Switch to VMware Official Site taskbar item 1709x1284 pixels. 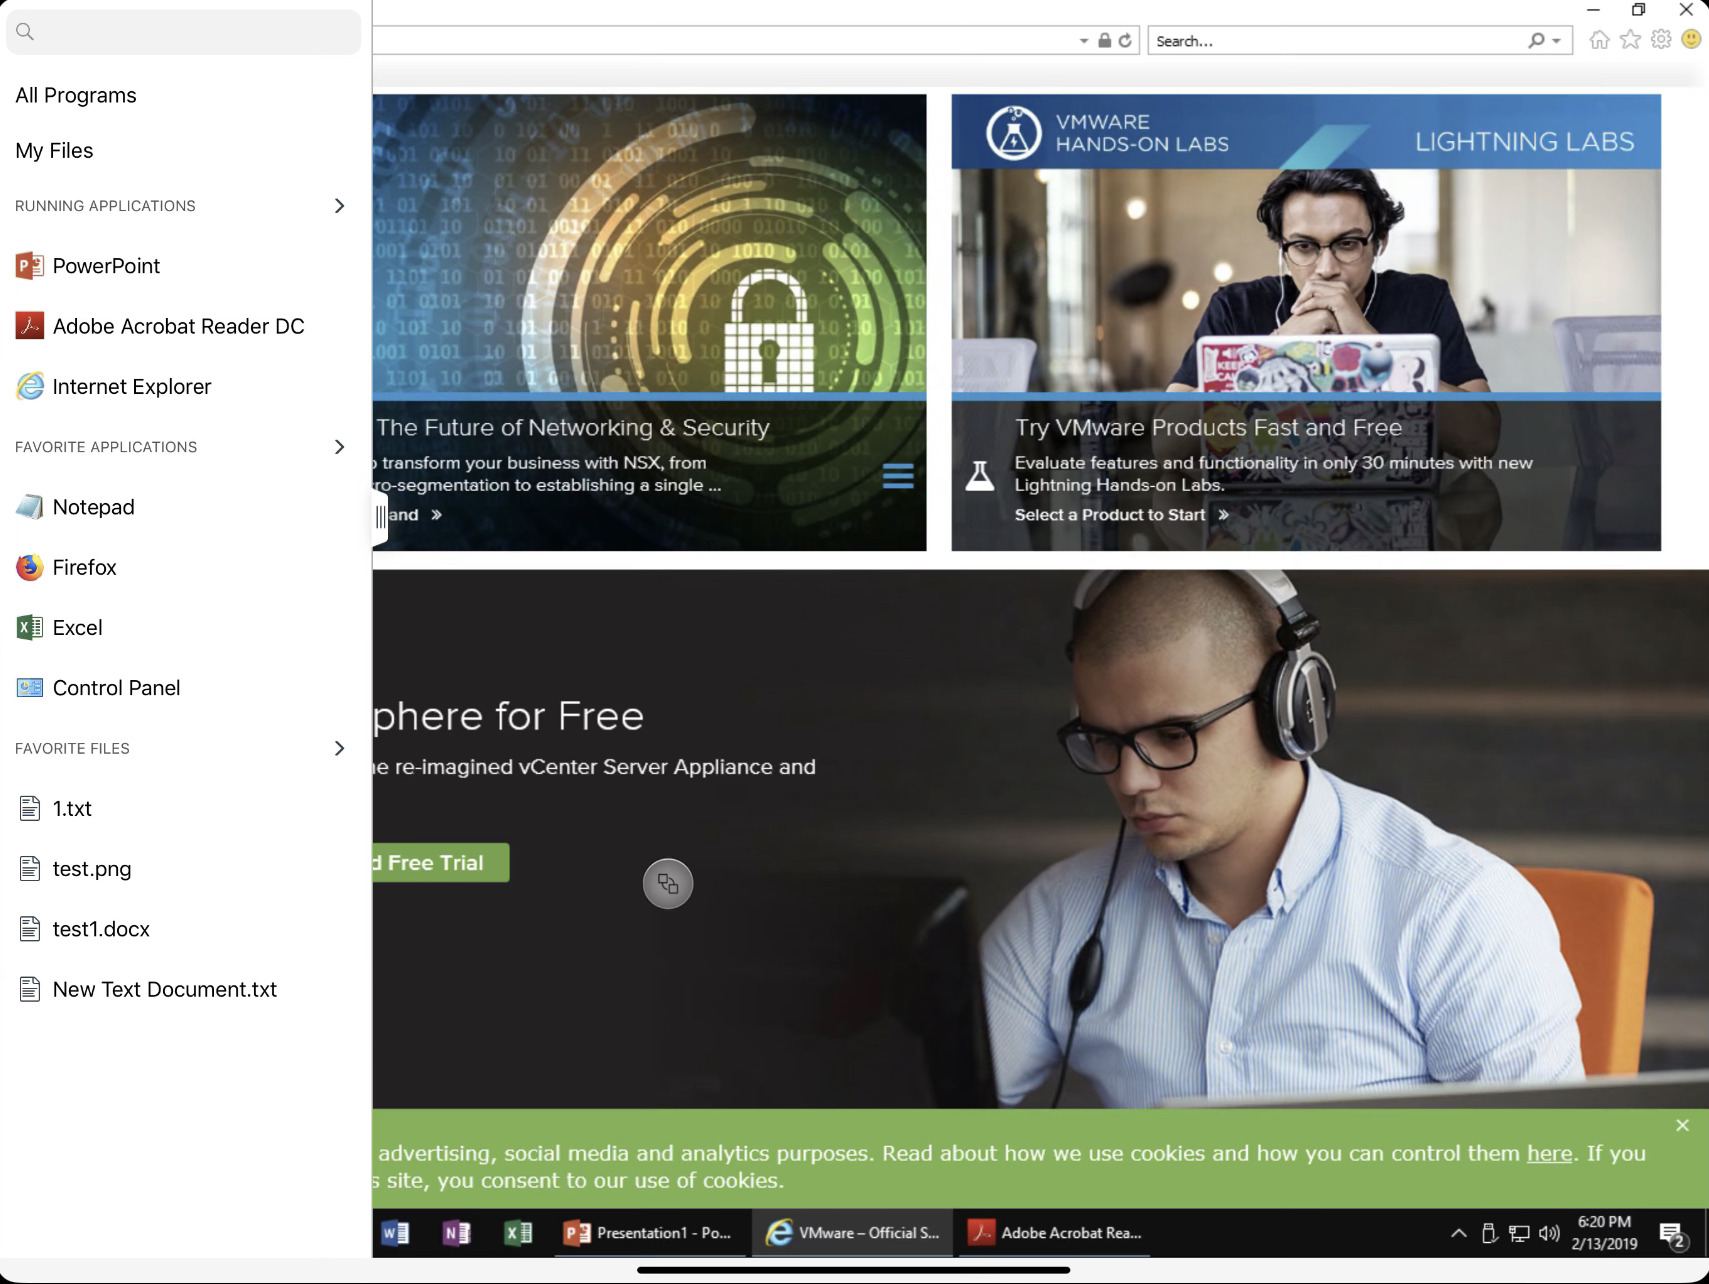(853, 1233)
